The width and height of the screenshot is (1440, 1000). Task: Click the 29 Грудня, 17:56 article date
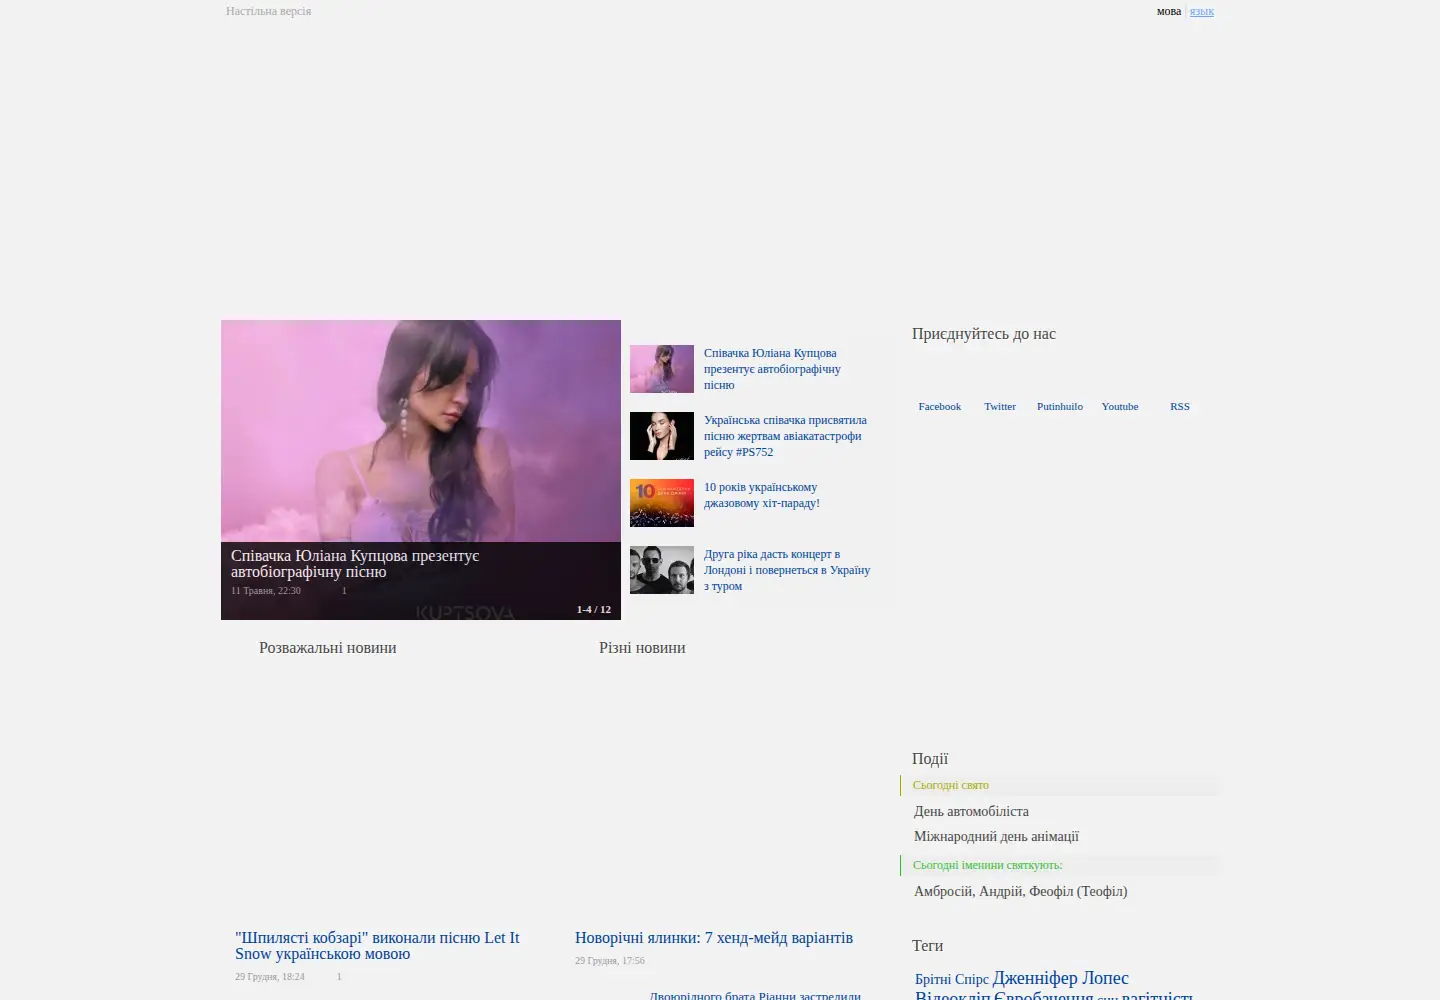(x=610, y=961)
